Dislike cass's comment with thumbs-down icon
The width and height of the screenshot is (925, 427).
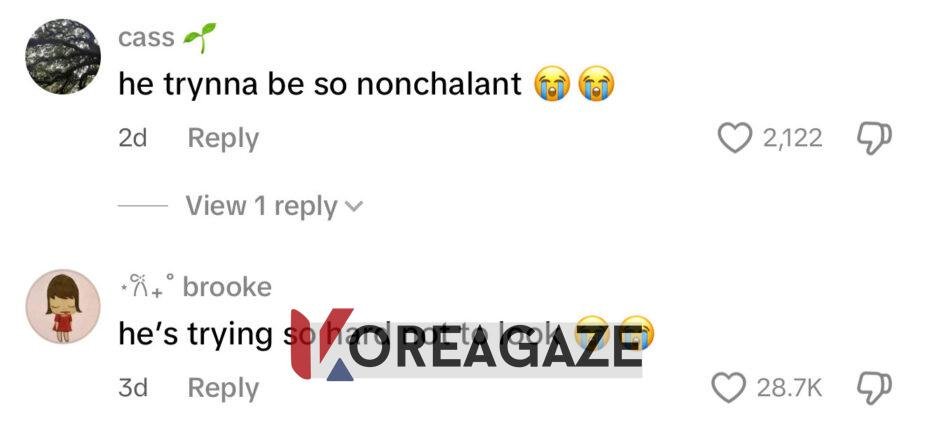tap(874, 139)
